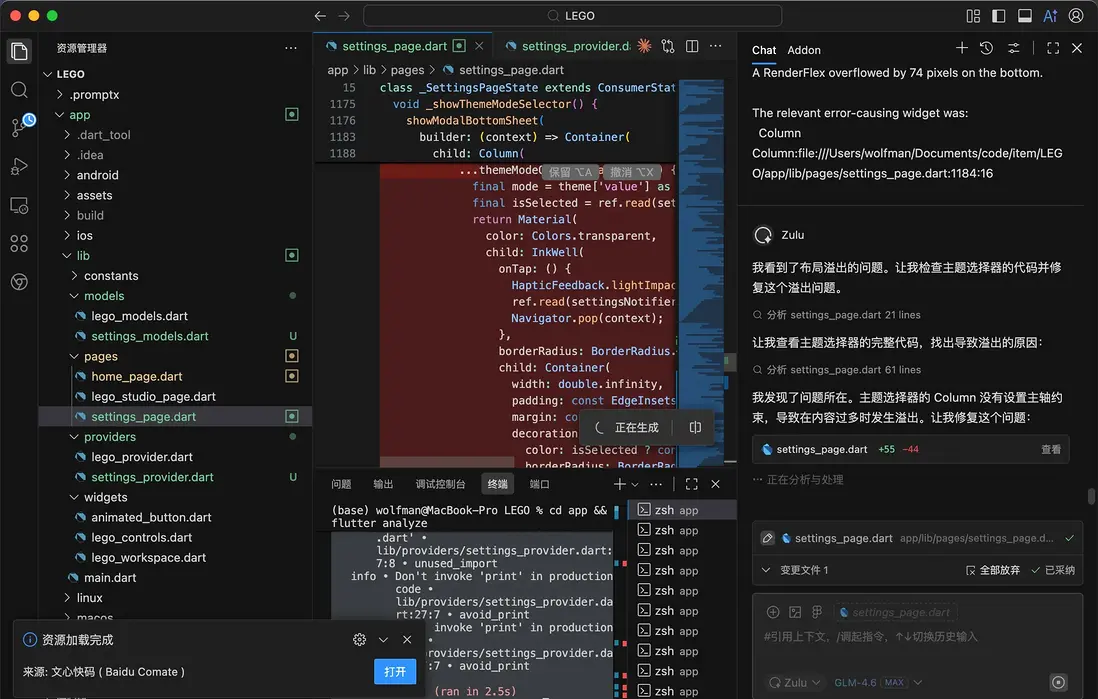The height and width of the screenshot is (699, 1098).
Task: Click the blue 打开 button in notification
Action: pos(395,672)
